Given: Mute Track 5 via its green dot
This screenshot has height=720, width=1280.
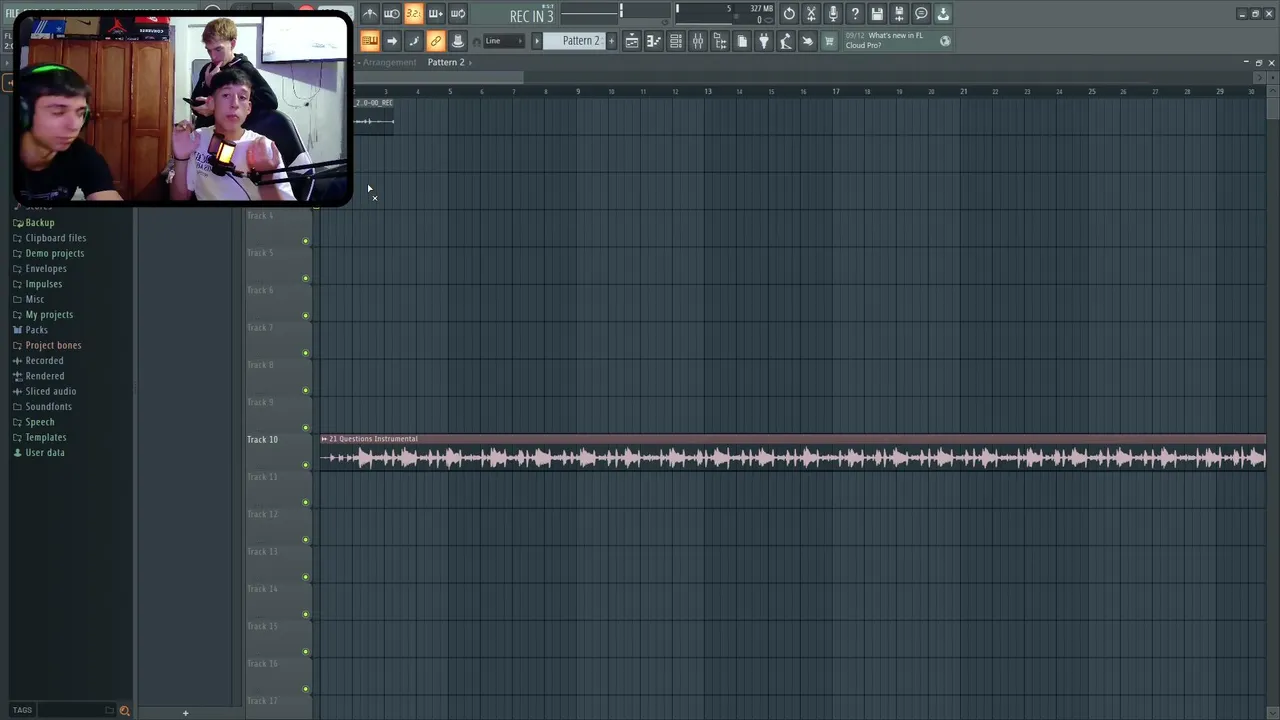Looking at the screenshot, I should [x=306, y=278].
